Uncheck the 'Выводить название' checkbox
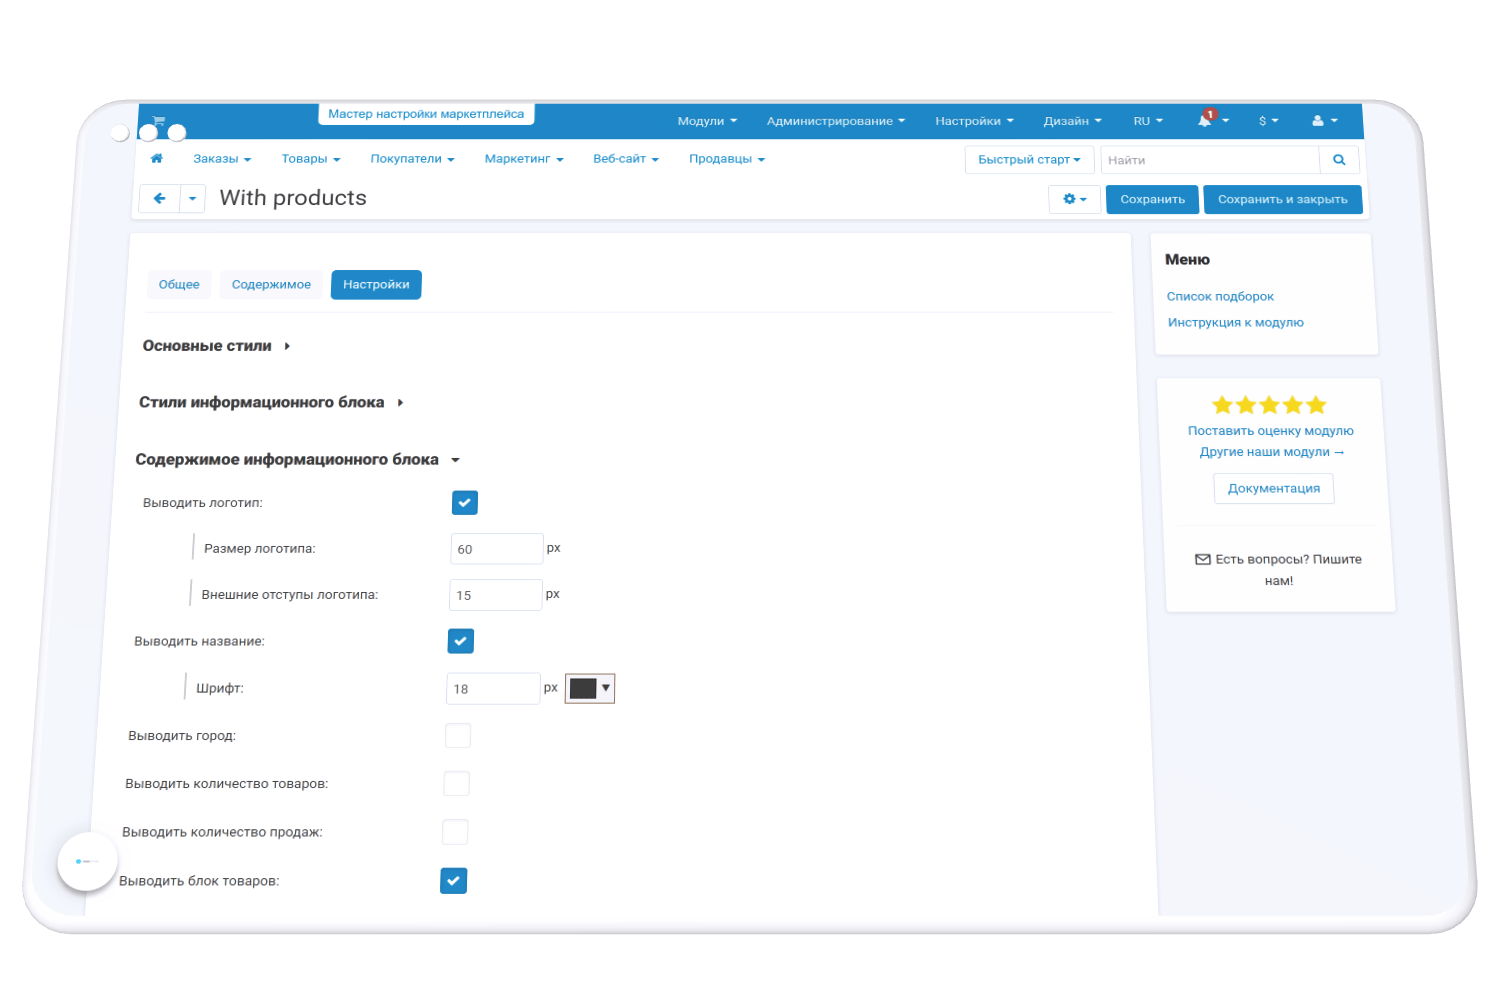The image size is (1500, 1000). [x=461, y=641]
